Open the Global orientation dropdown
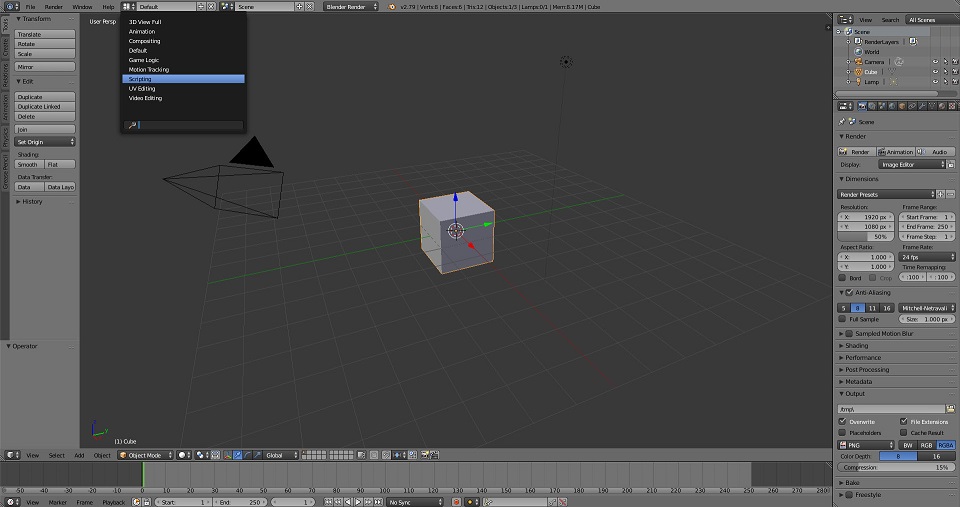The height and width of the screenshot is (507, 960). click(281, 456)
